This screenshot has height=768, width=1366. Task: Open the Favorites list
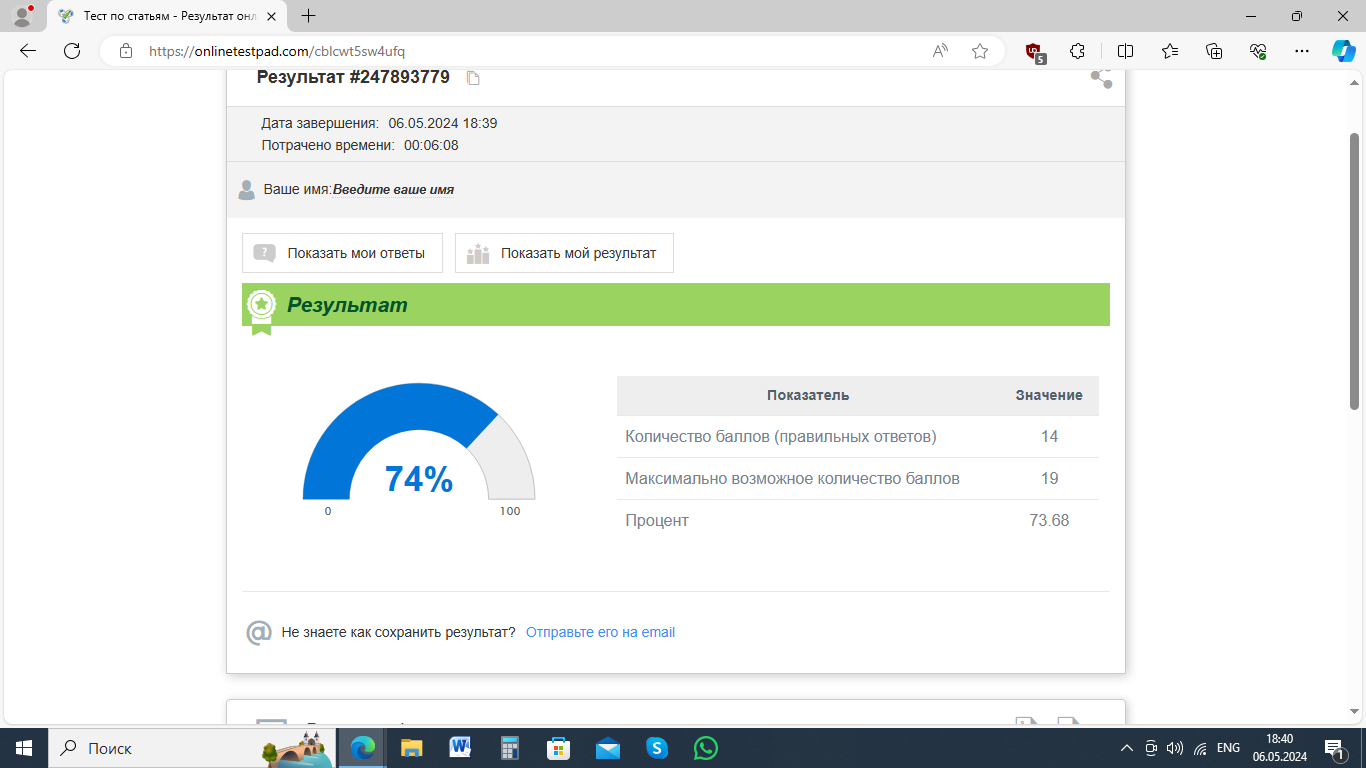[1170, 51]
